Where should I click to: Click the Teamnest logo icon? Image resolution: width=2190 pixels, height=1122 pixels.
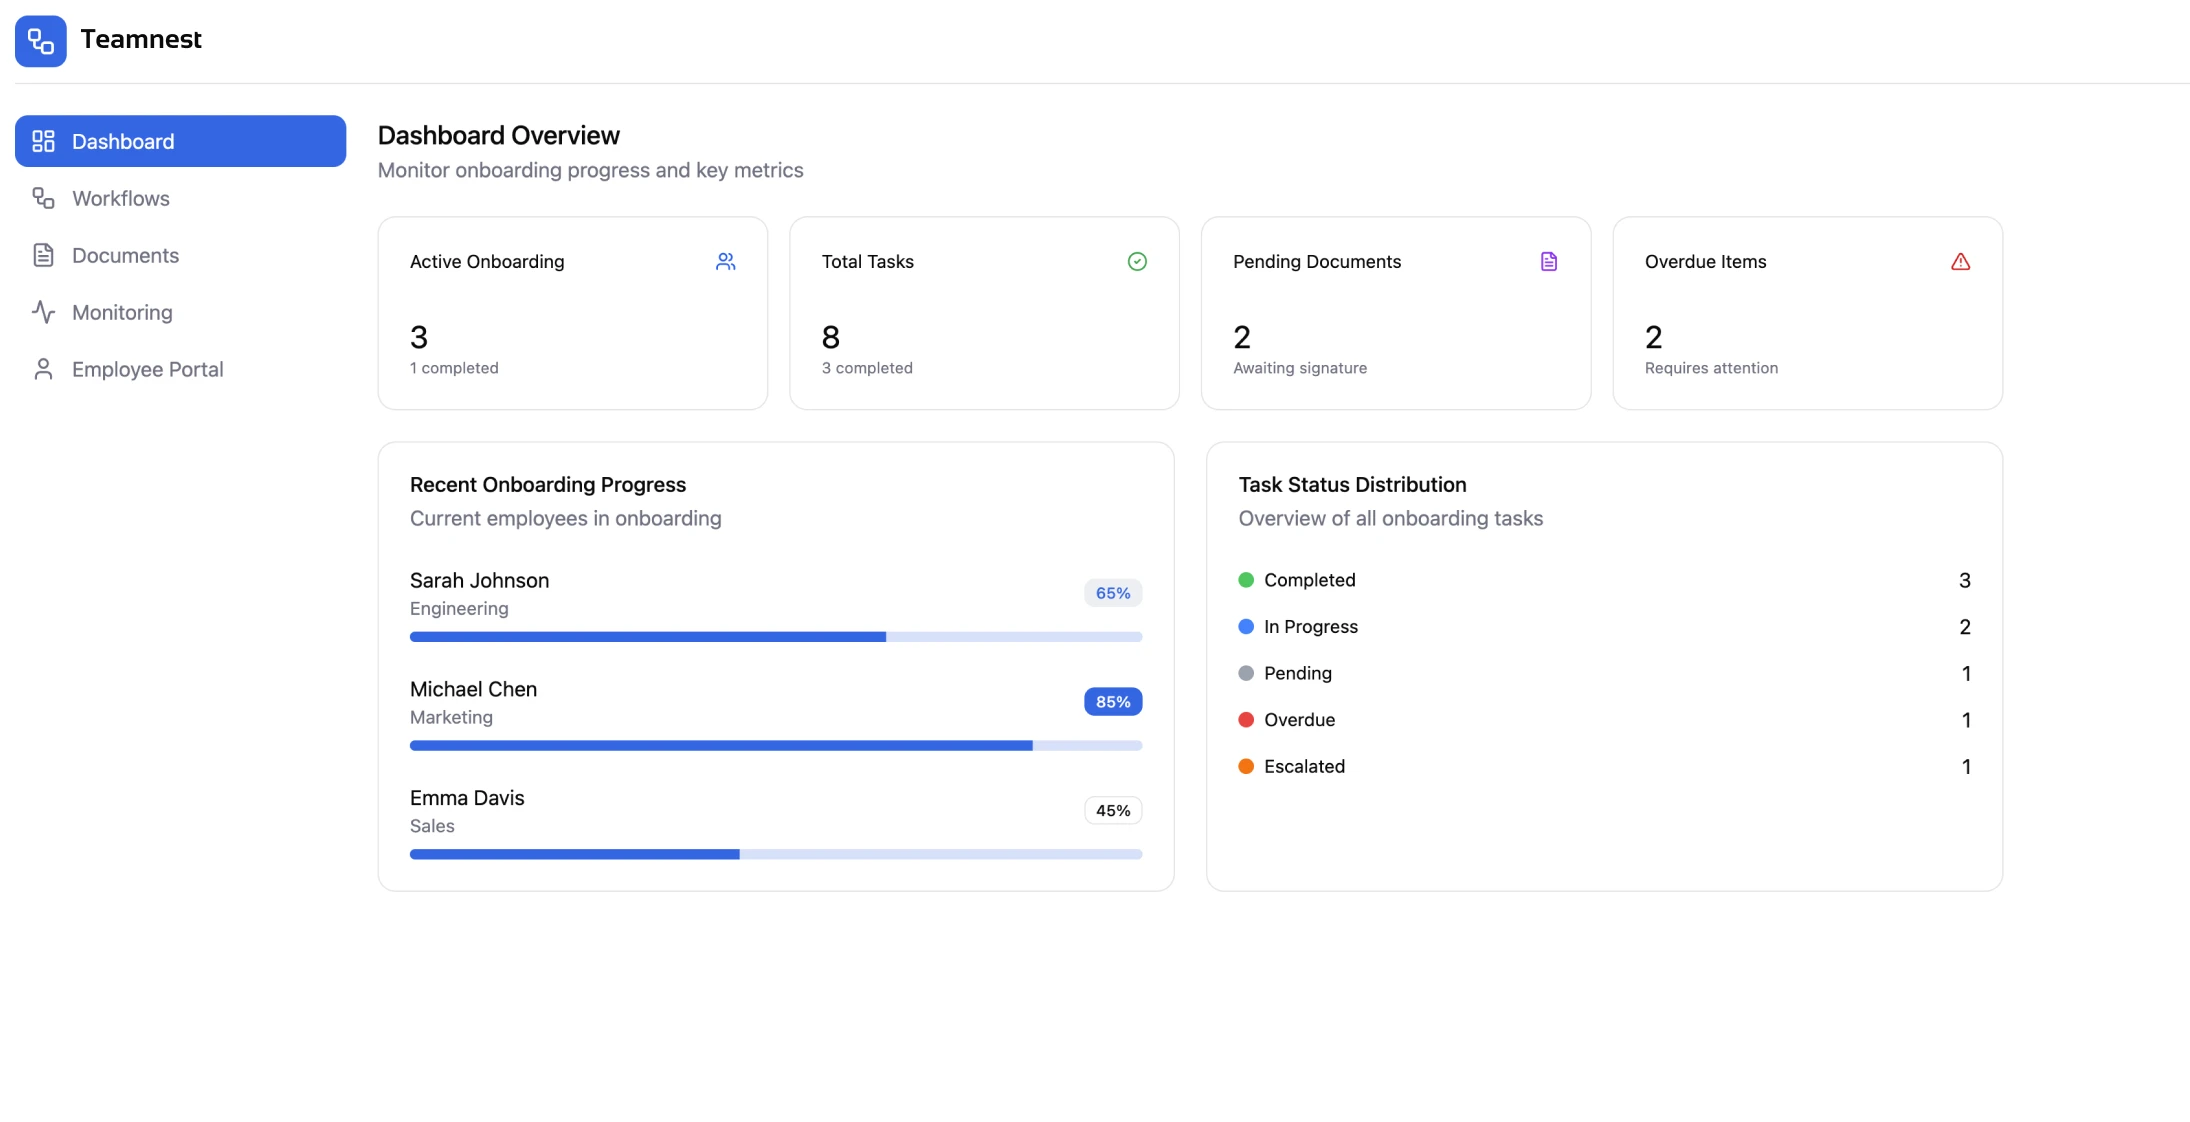(x=41, y=41)
